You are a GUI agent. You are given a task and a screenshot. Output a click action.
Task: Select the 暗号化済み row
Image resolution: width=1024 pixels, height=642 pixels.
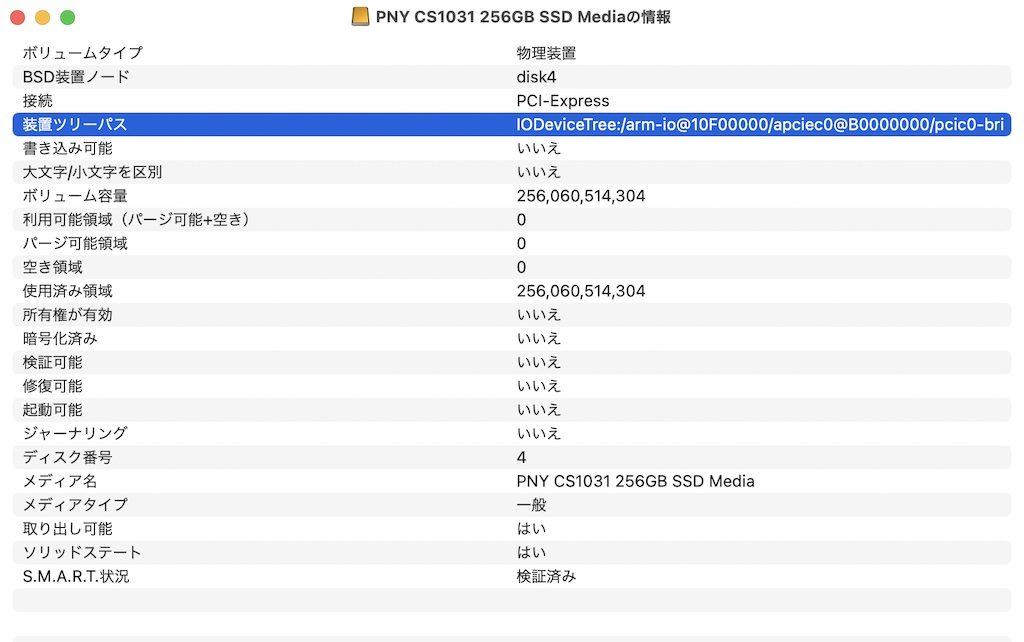[x=512, y=338]
